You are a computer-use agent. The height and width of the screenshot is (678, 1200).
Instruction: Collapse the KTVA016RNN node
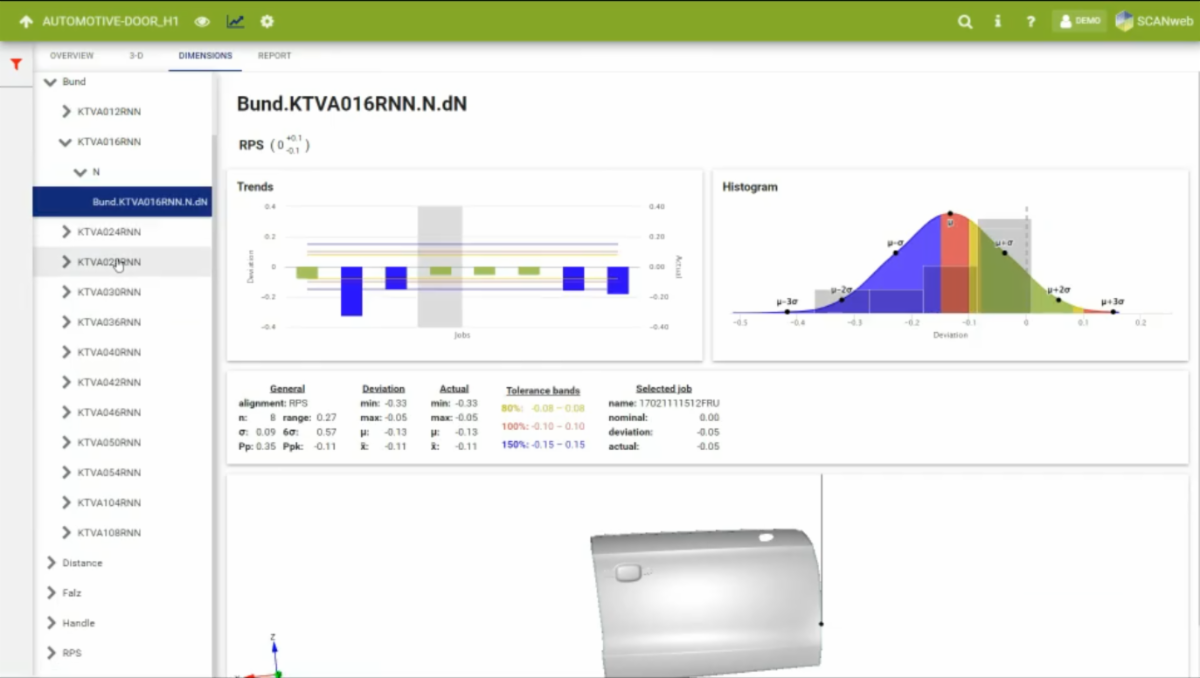[66, 142]
